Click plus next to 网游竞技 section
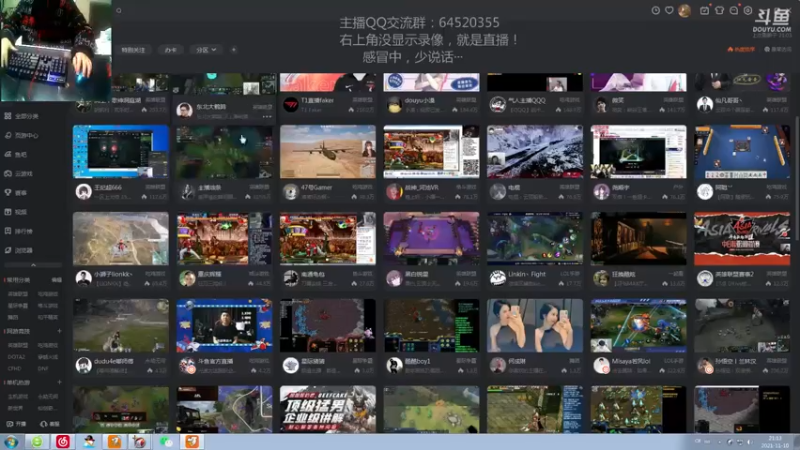 [x=59, y=331]
